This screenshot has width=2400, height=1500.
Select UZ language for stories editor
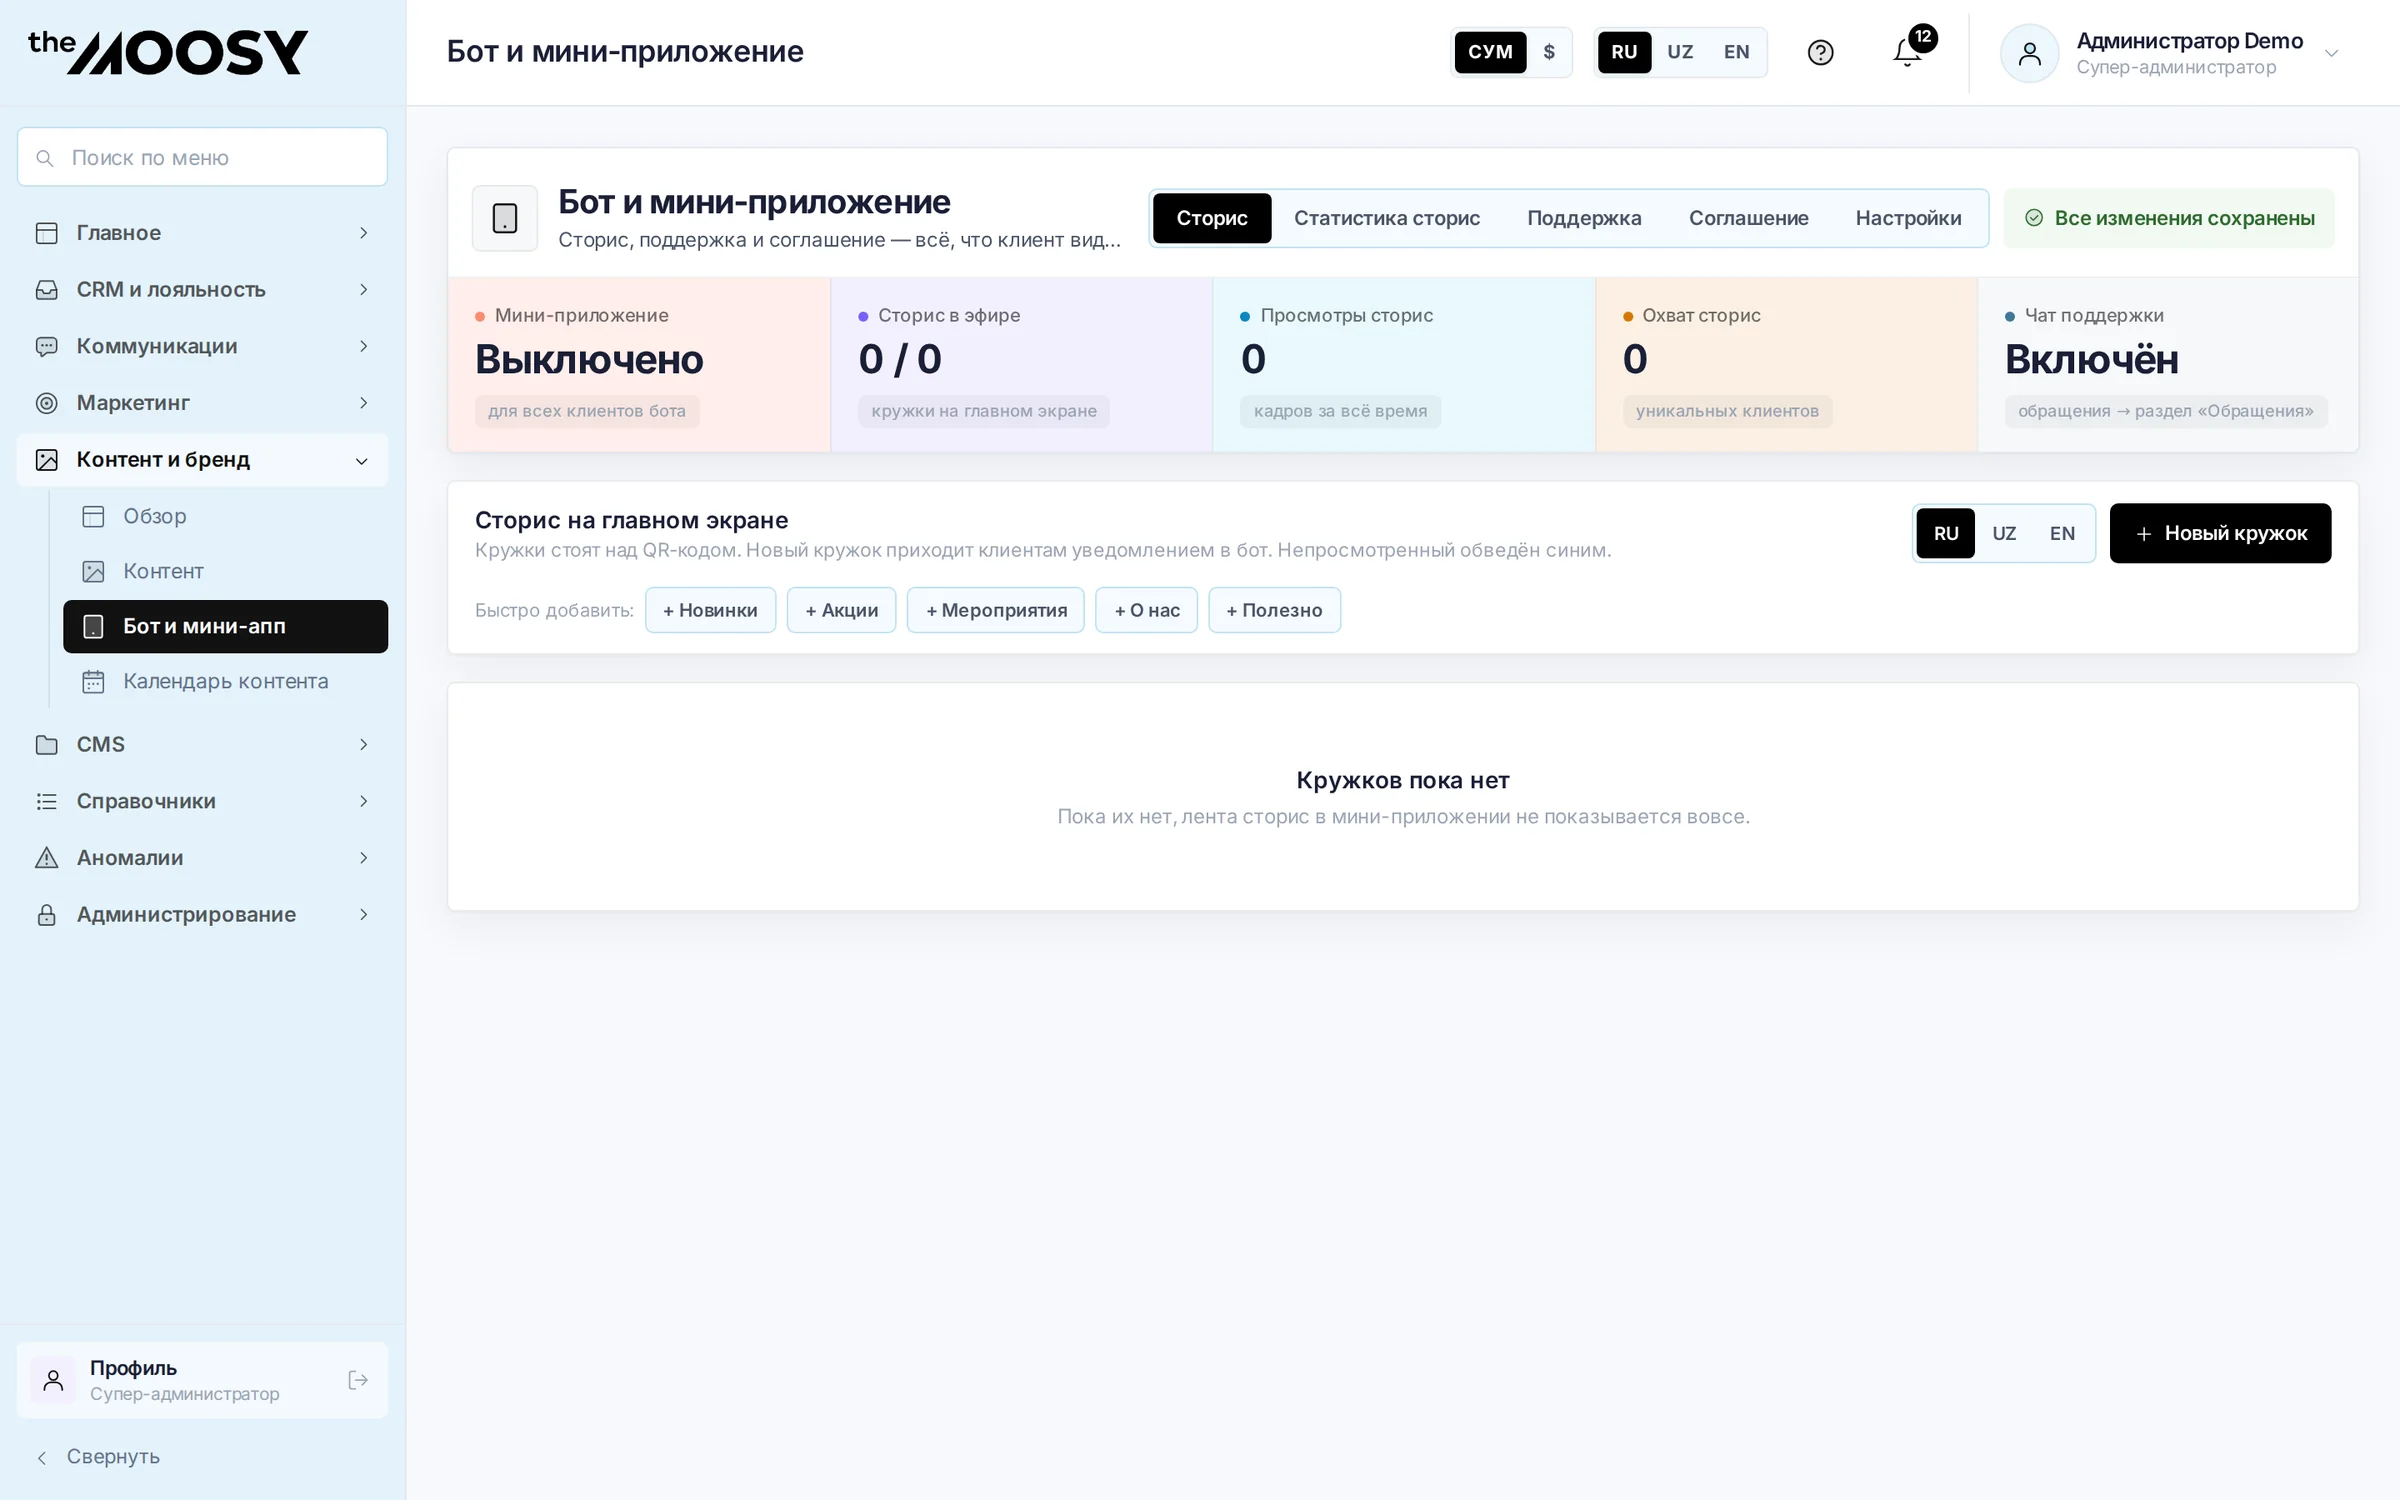point(2004,533)
